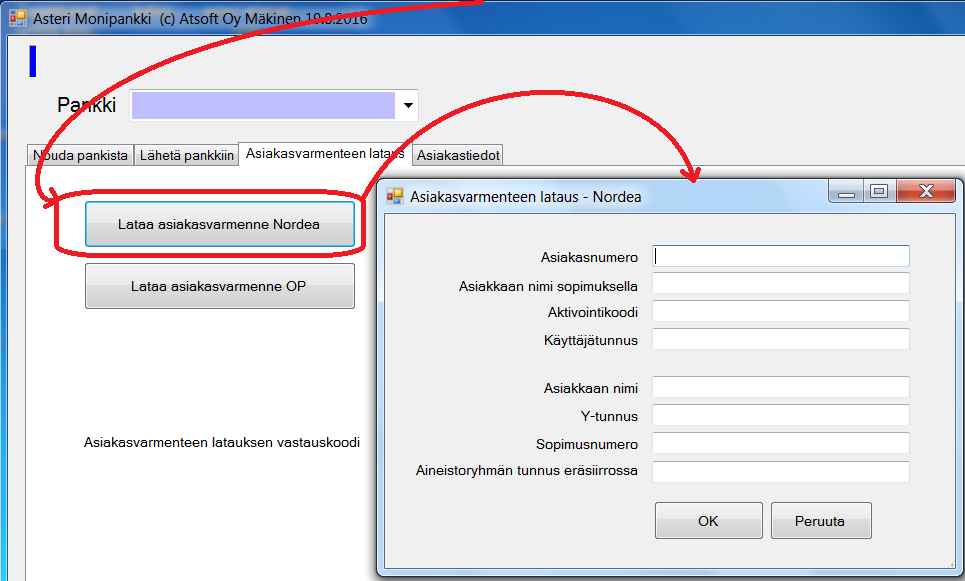This screenshot has height=581, width=965.
Task: Click Lataa asiakasvarmenne Nordea button
Action: click(x=220, y=224)
